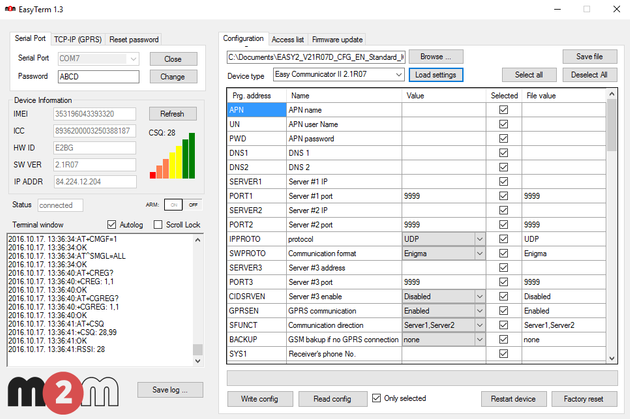Screen dimensions: 630x419
Task: Open the BACKUP none dropdown
Action: point(479,339)
